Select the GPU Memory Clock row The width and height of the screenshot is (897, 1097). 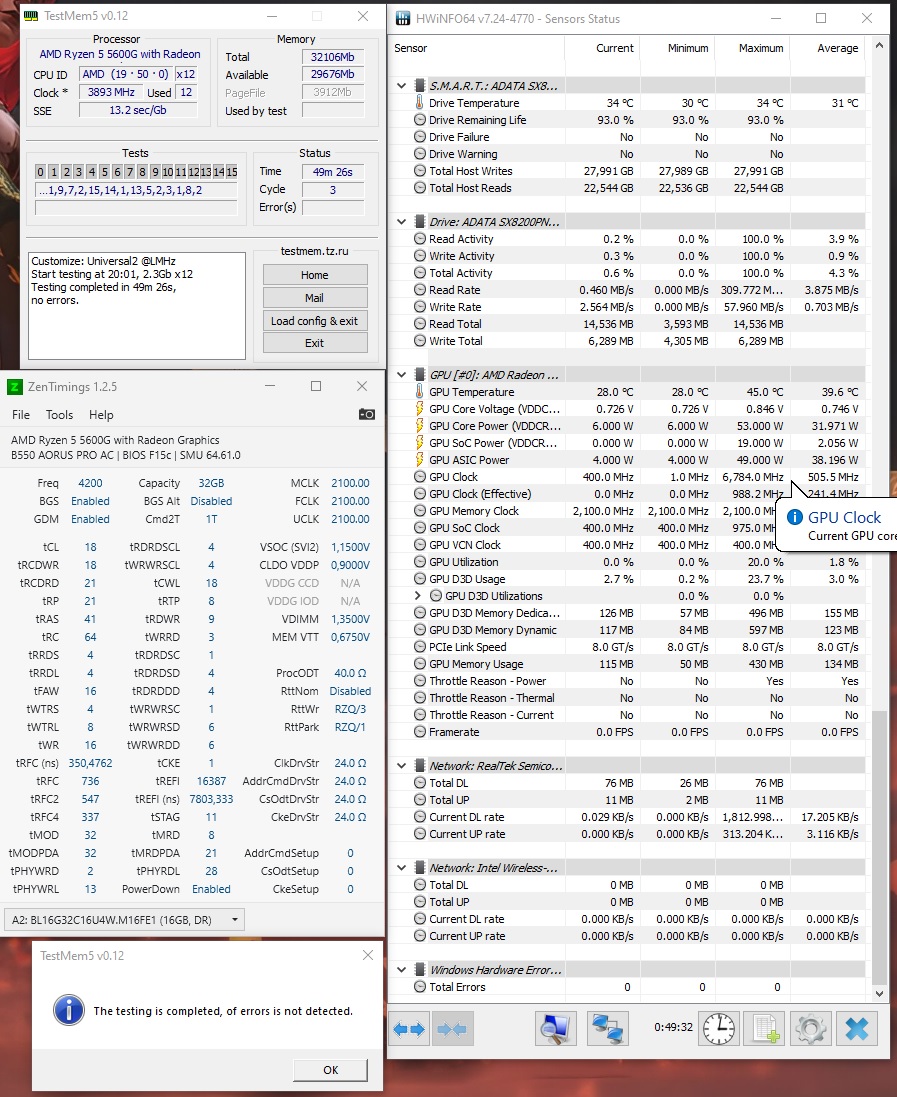point(627,511)
